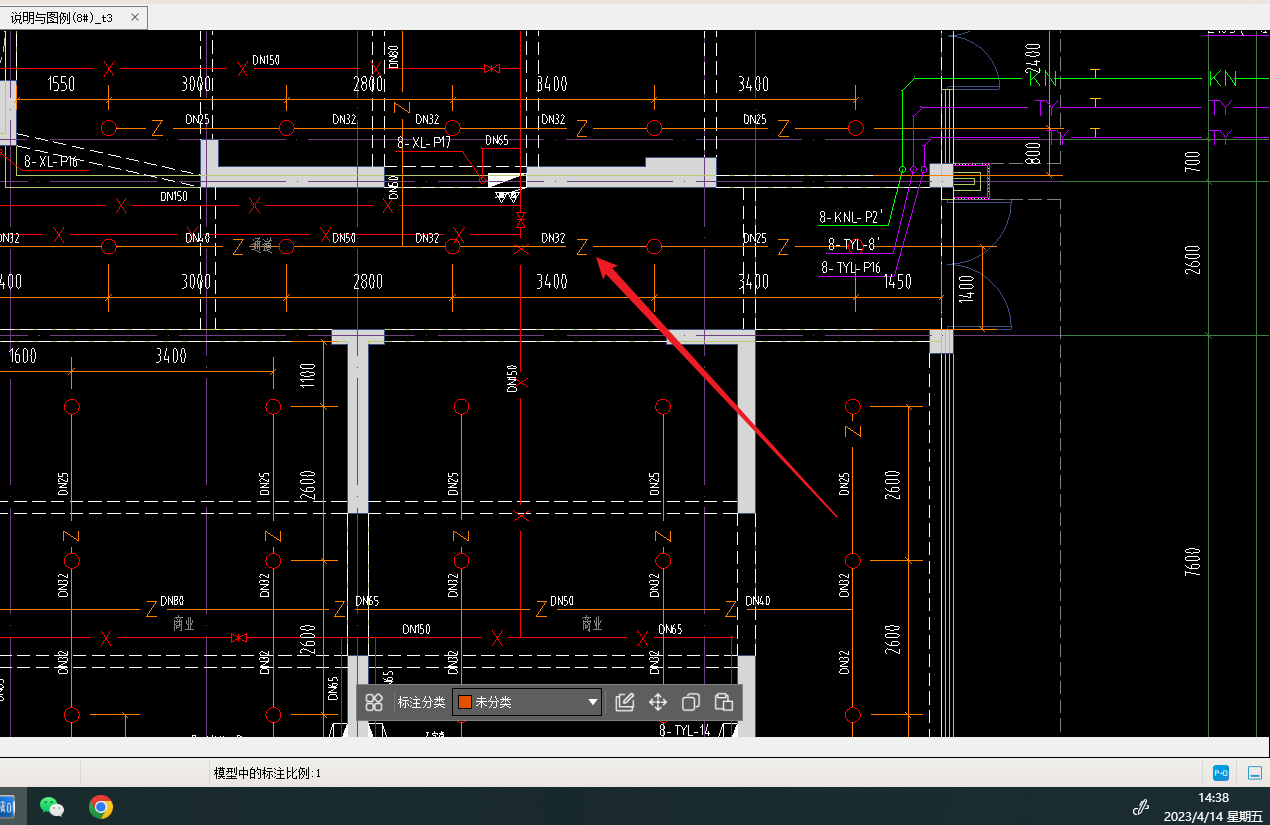The width and height of the screenshot is (1270, 825).
Task: Click the orange Z symbol the red arrow points to
Action: pos(583,246)
